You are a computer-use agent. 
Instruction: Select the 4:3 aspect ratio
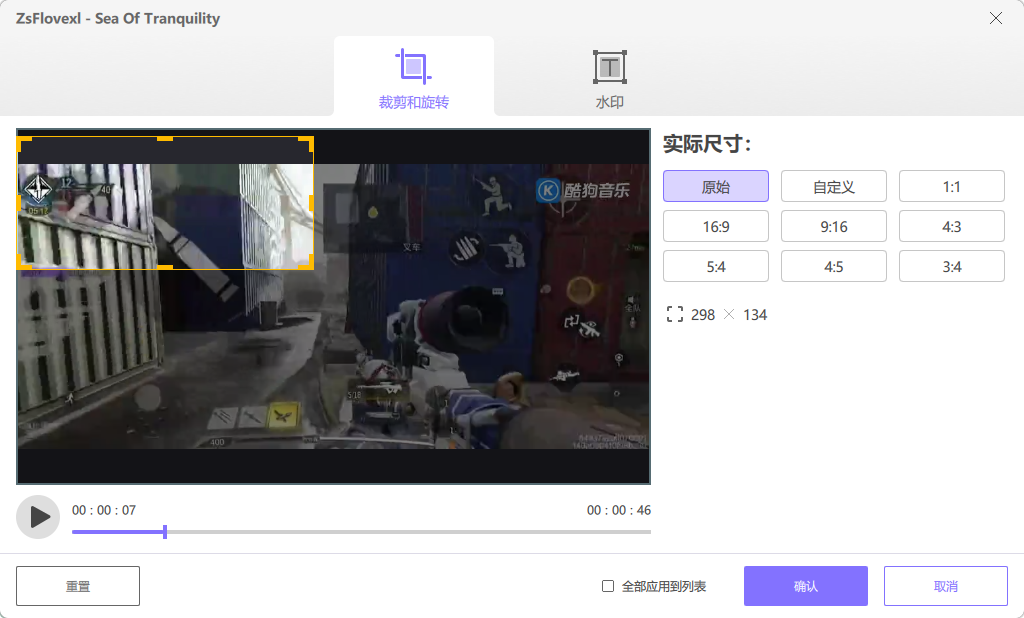click(x=952, y=226)
